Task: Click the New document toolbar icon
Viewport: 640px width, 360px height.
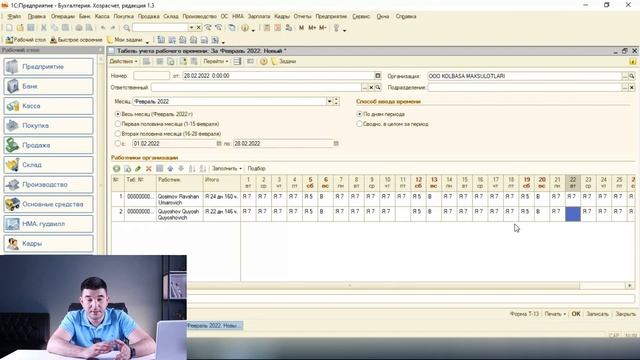Action: pyautogui.click(x=9, y=28)
